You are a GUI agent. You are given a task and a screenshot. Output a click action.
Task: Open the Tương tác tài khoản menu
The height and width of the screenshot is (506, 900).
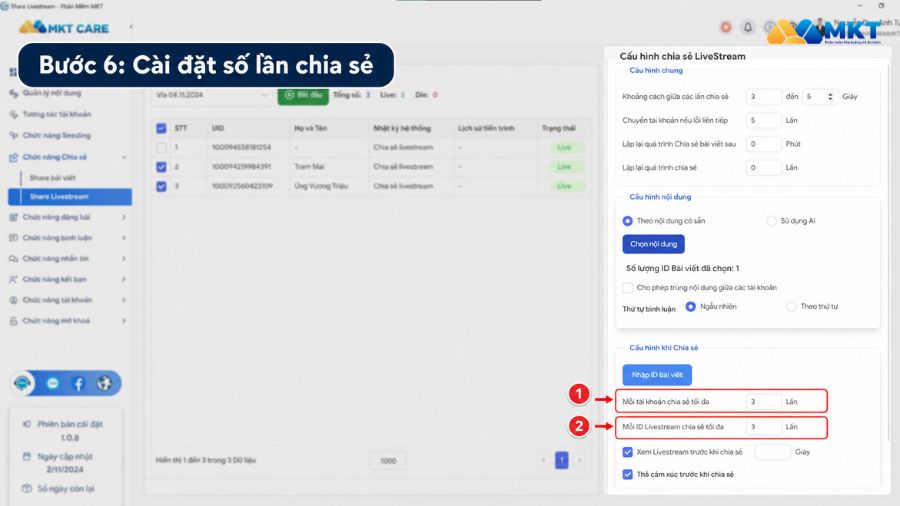pos(57,114)
